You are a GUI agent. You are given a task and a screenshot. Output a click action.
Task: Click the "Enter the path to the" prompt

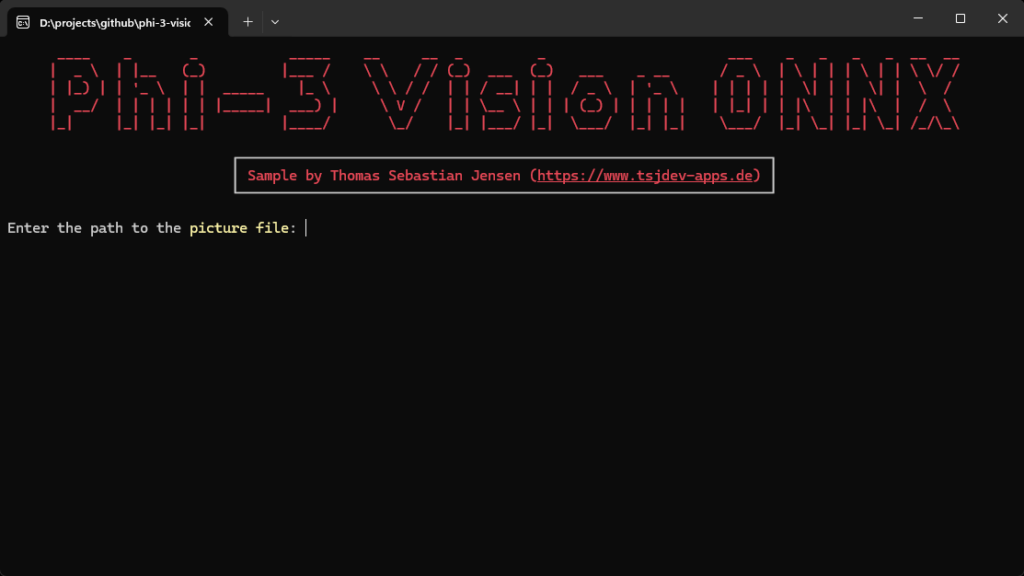94,228
